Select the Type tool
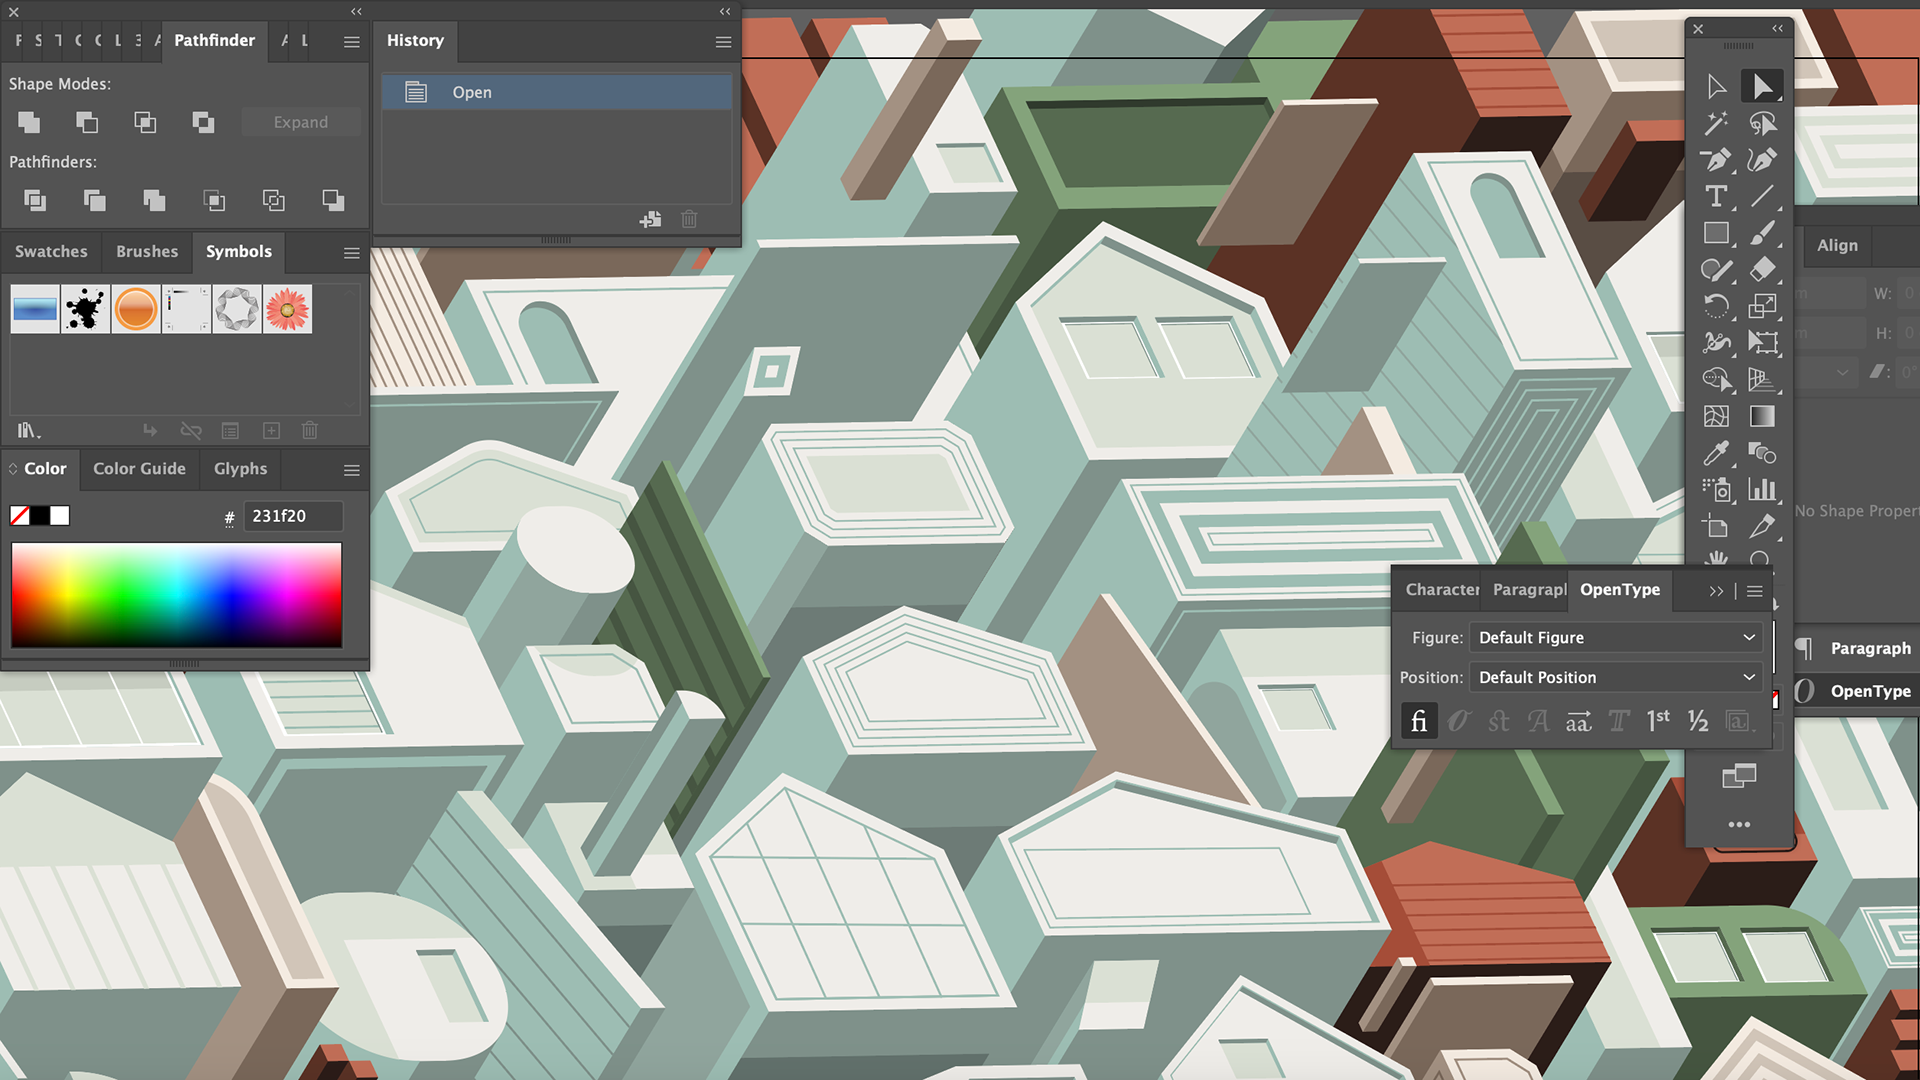The image size is (1920, 1080). point(1716,197)
